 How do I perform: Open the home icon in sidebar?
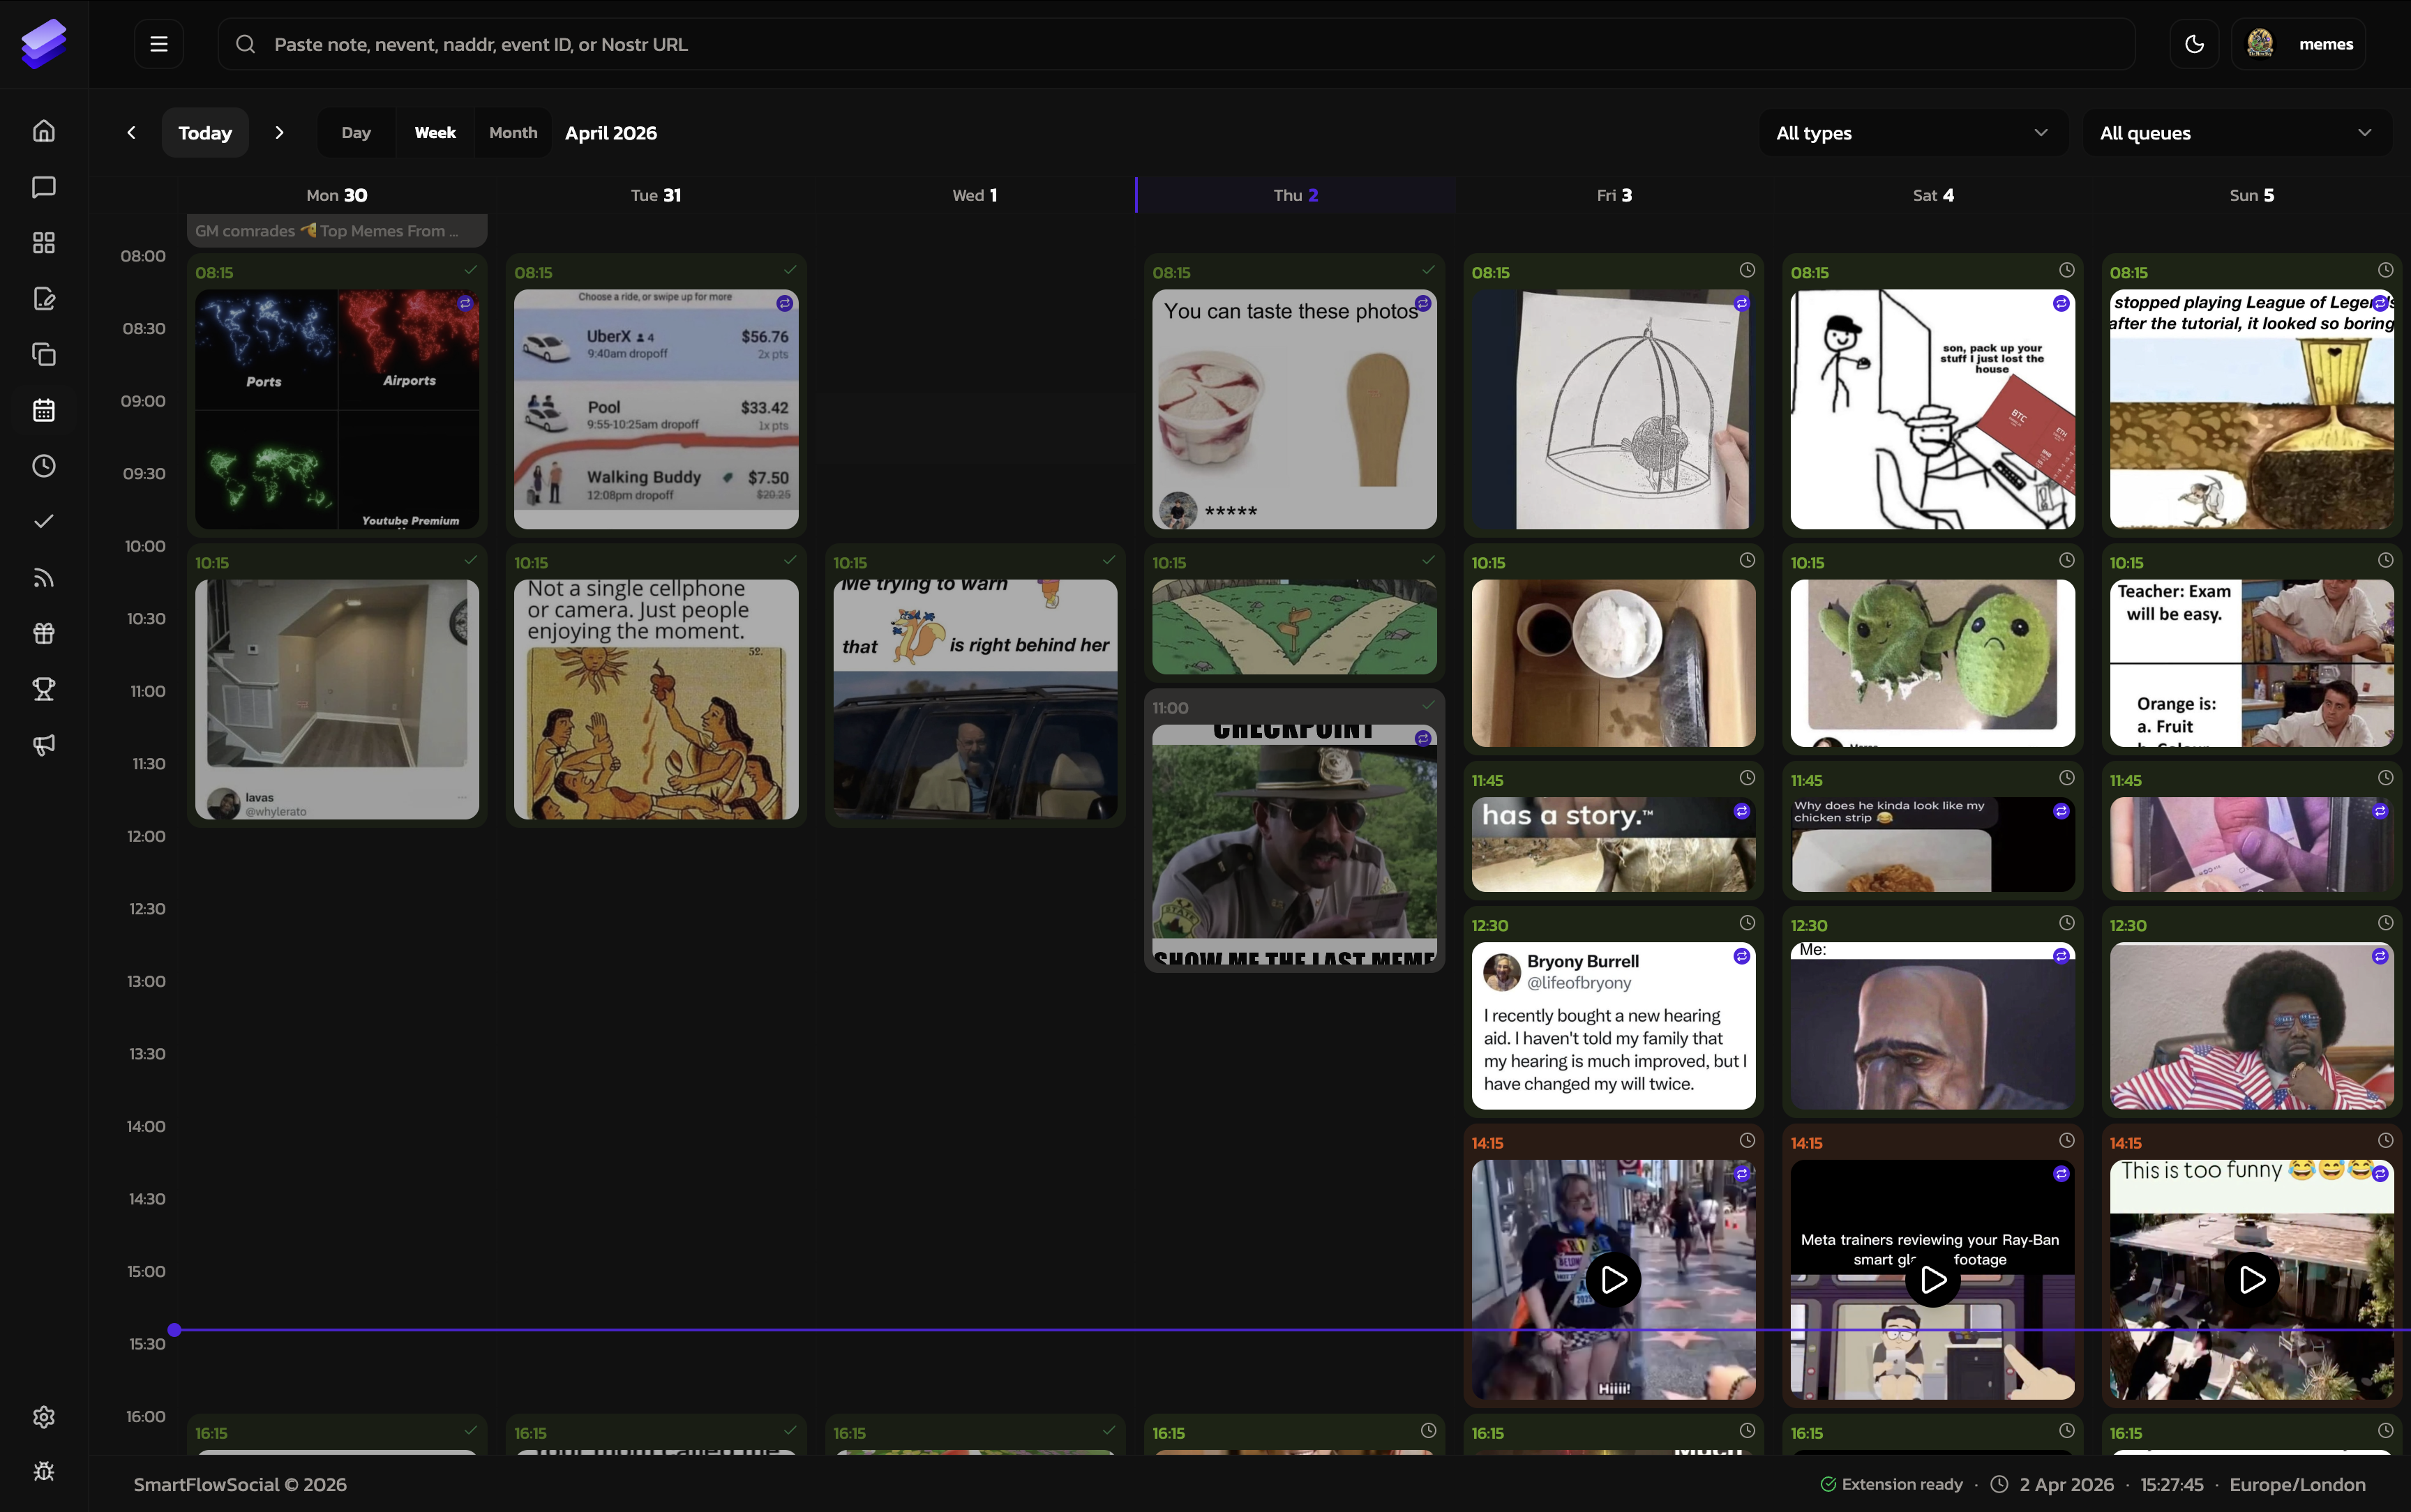point(44,131)
